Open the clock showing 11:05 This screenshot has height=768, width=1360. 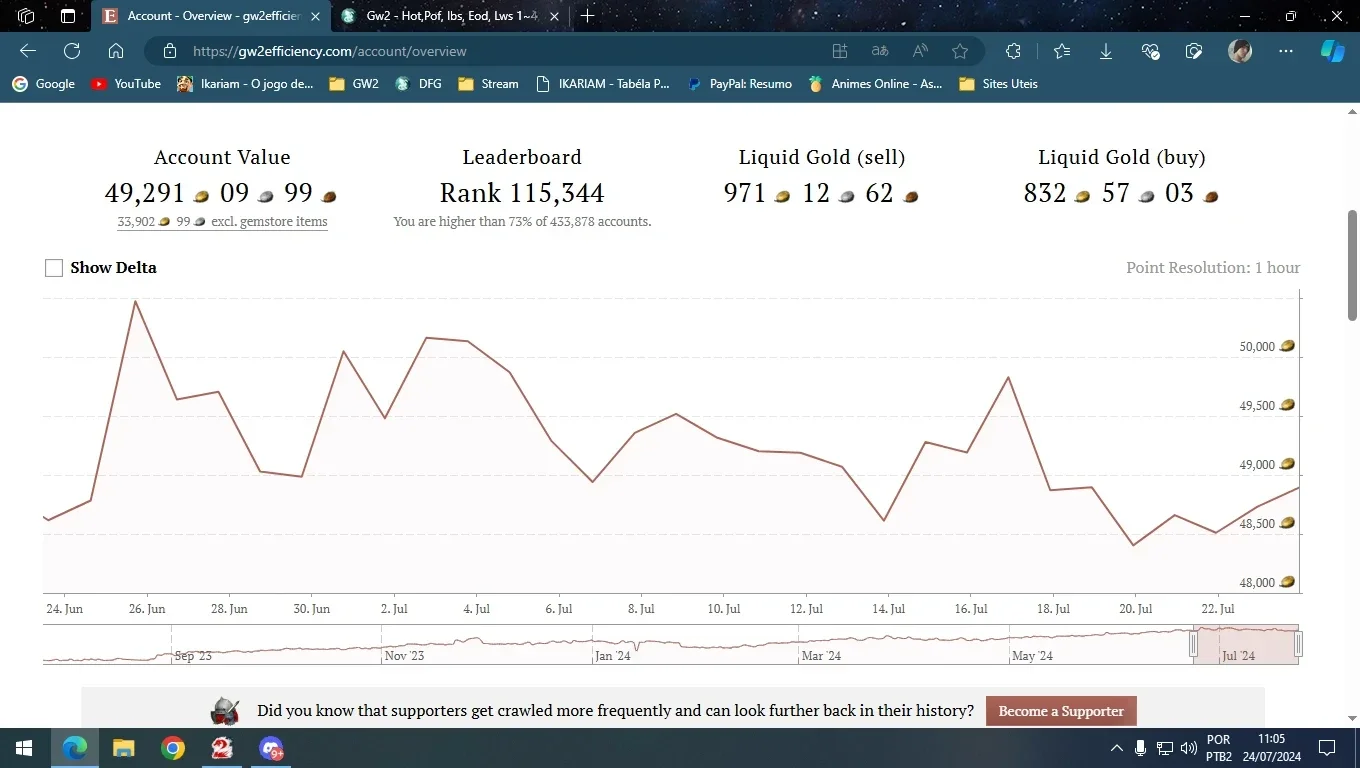pyautogui.click(x=1272, y=748)
